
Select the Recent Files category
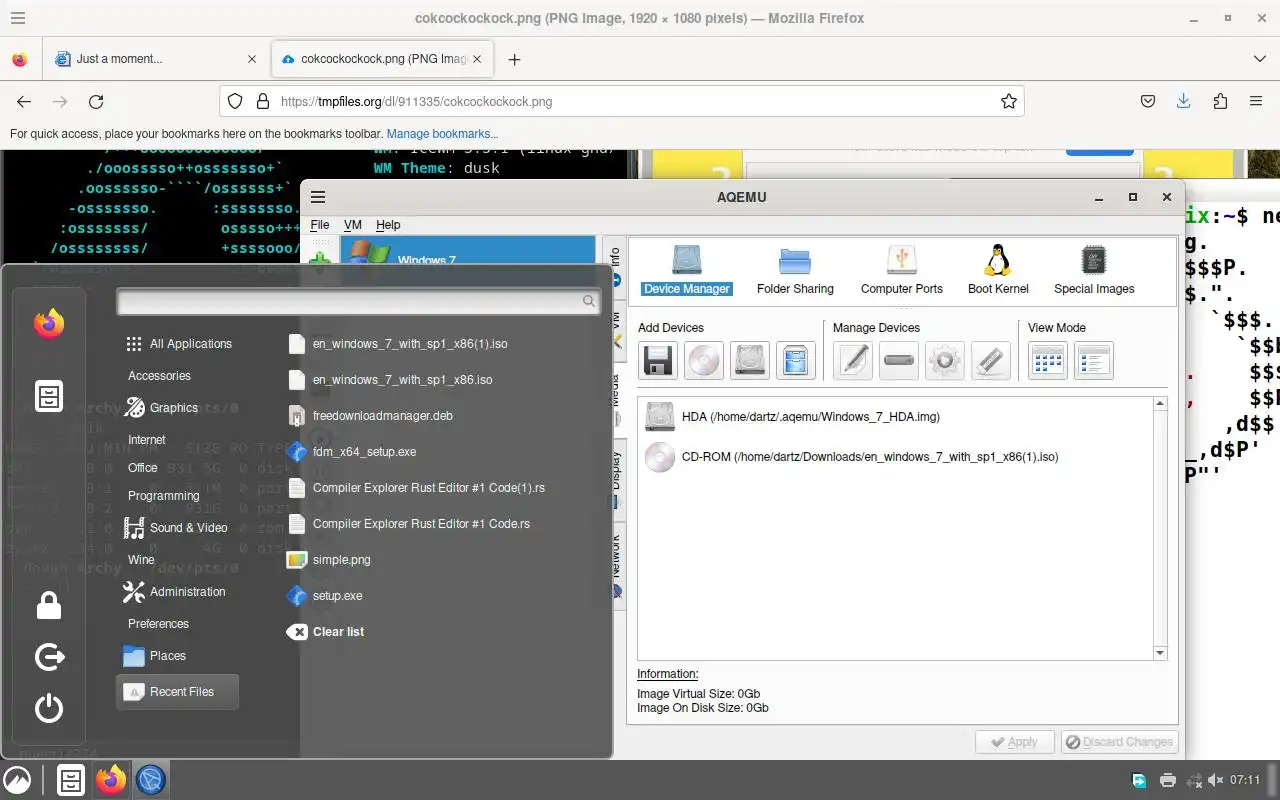[x=177, y=692]
